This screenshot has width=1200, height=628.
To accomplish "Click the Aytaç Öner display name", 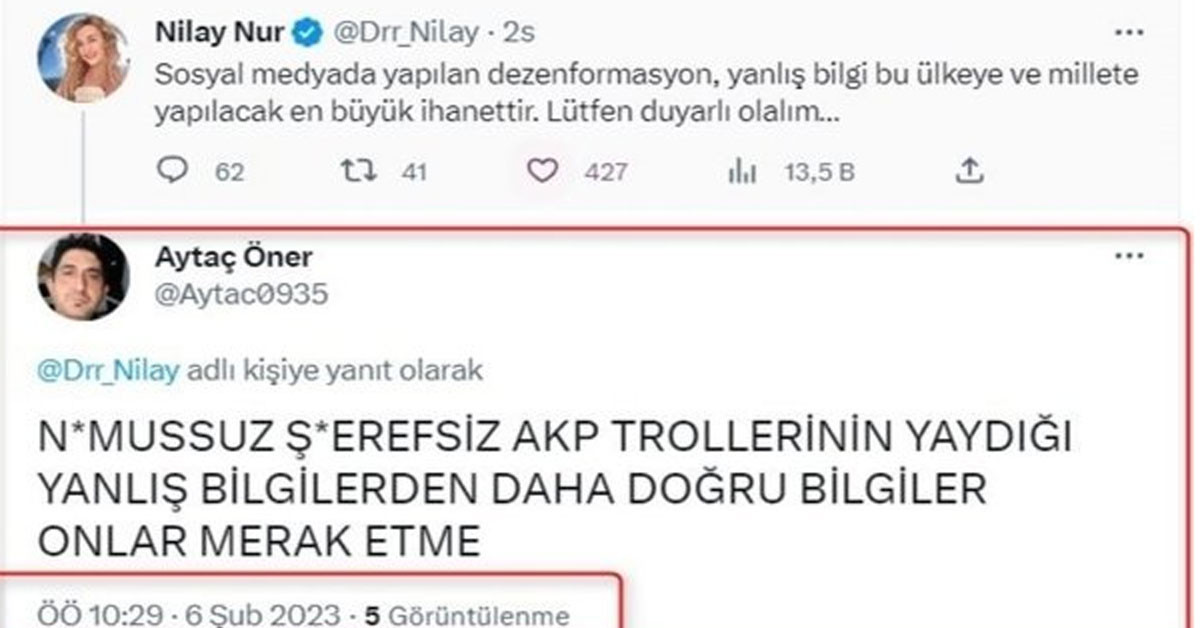I will click(x=234, y=258).
